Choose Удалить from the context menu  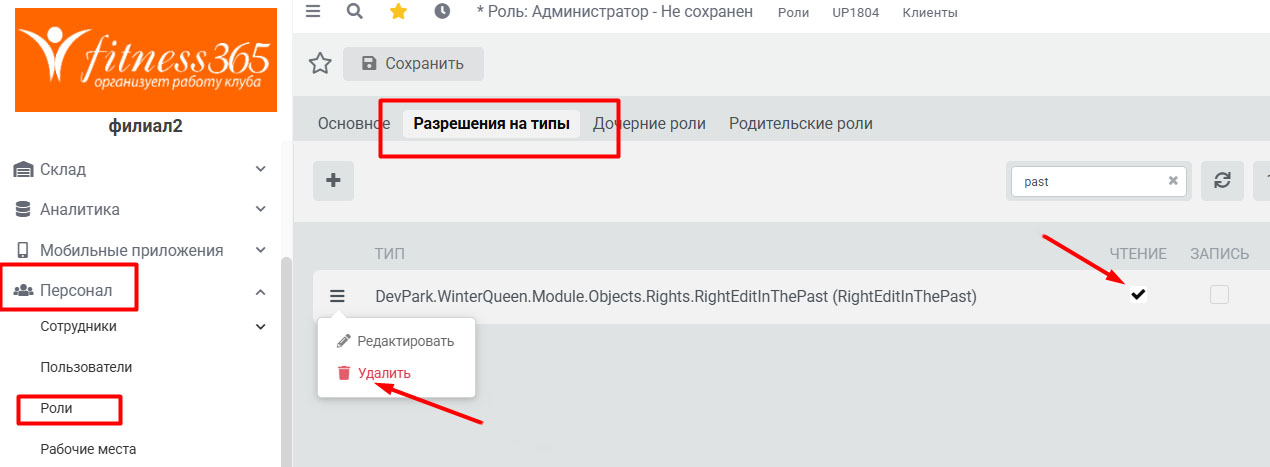tap(374, 373)
